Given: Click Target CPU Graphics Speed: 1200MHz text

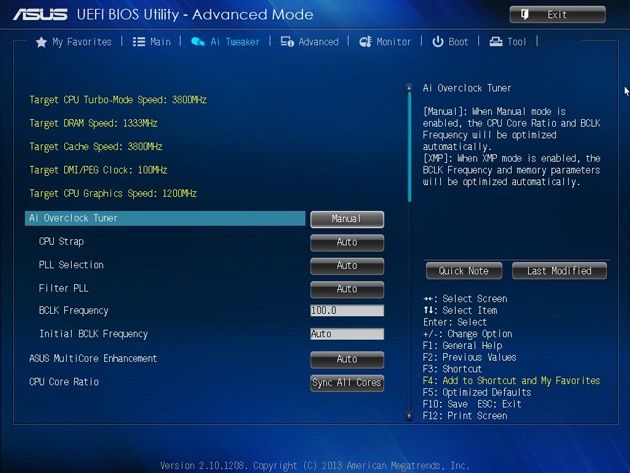Looking at the screenshot, I should coord(113,194).
